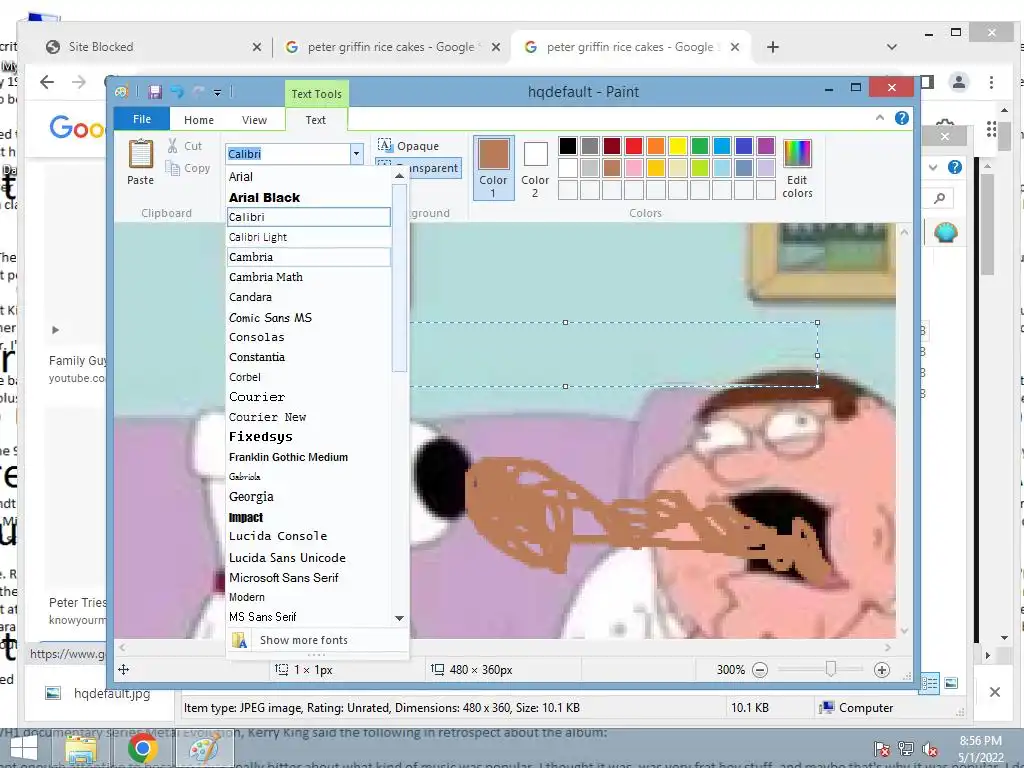
Task: Open the Customize Quick Access Toolbar arrow
Action: [217, 93]
